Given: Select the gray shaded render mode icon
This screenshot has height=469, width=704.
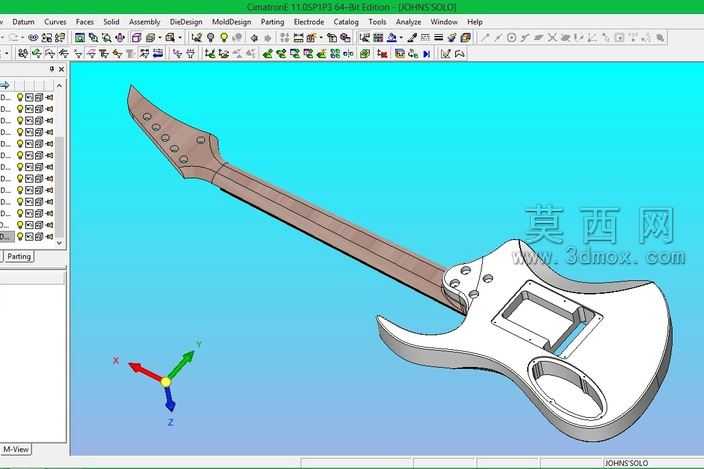Looking at the screenshot, I should (x=151, y=38).
